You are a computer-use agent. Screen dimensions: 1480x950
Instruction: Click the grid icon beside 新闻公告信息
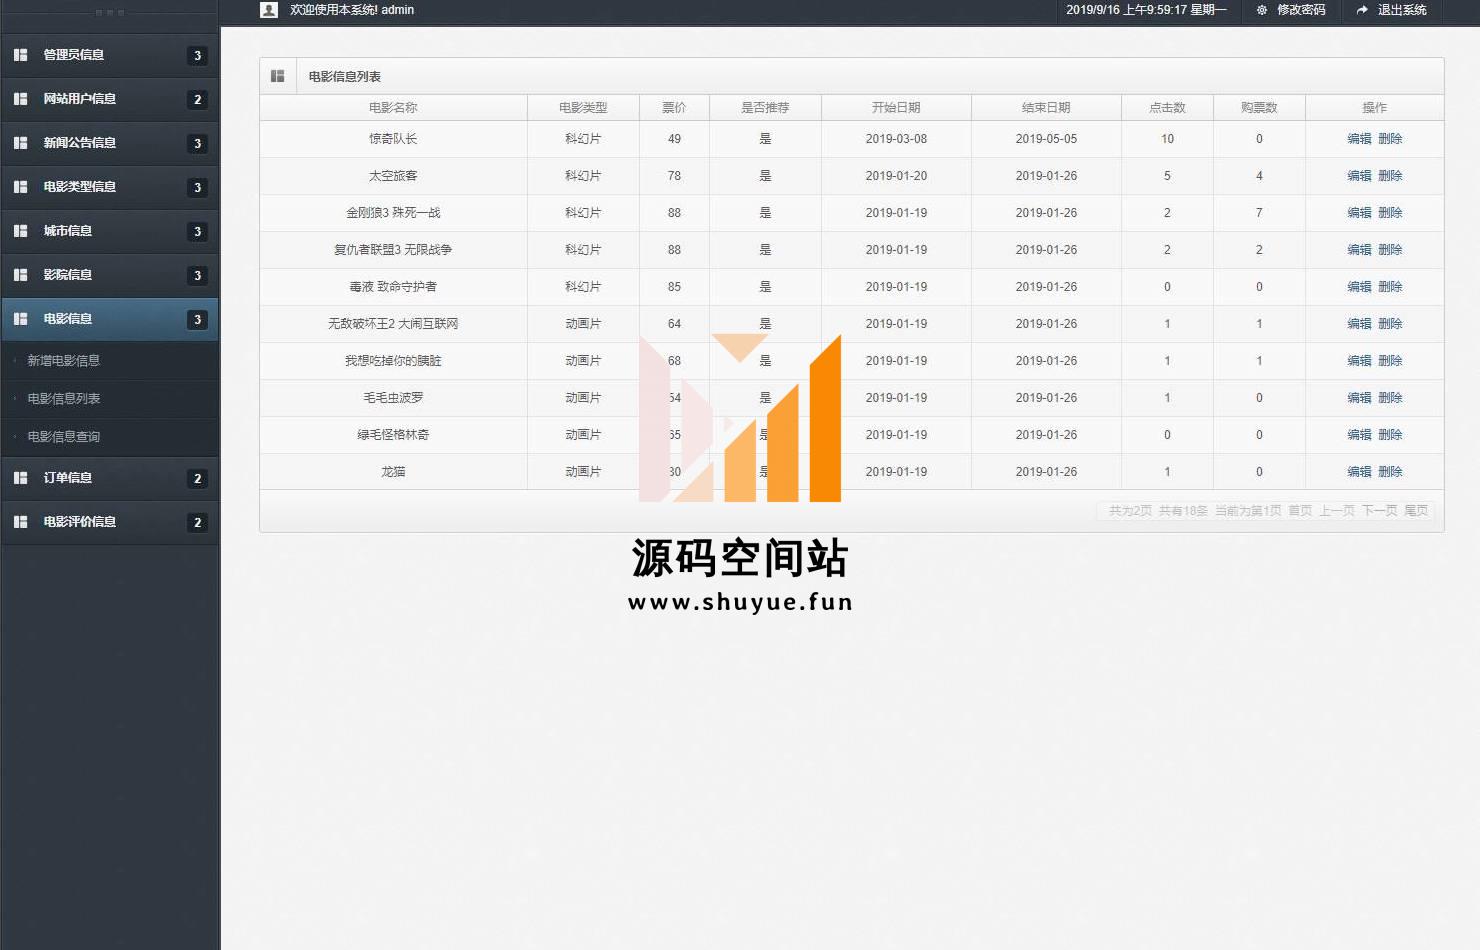(20, 143)
